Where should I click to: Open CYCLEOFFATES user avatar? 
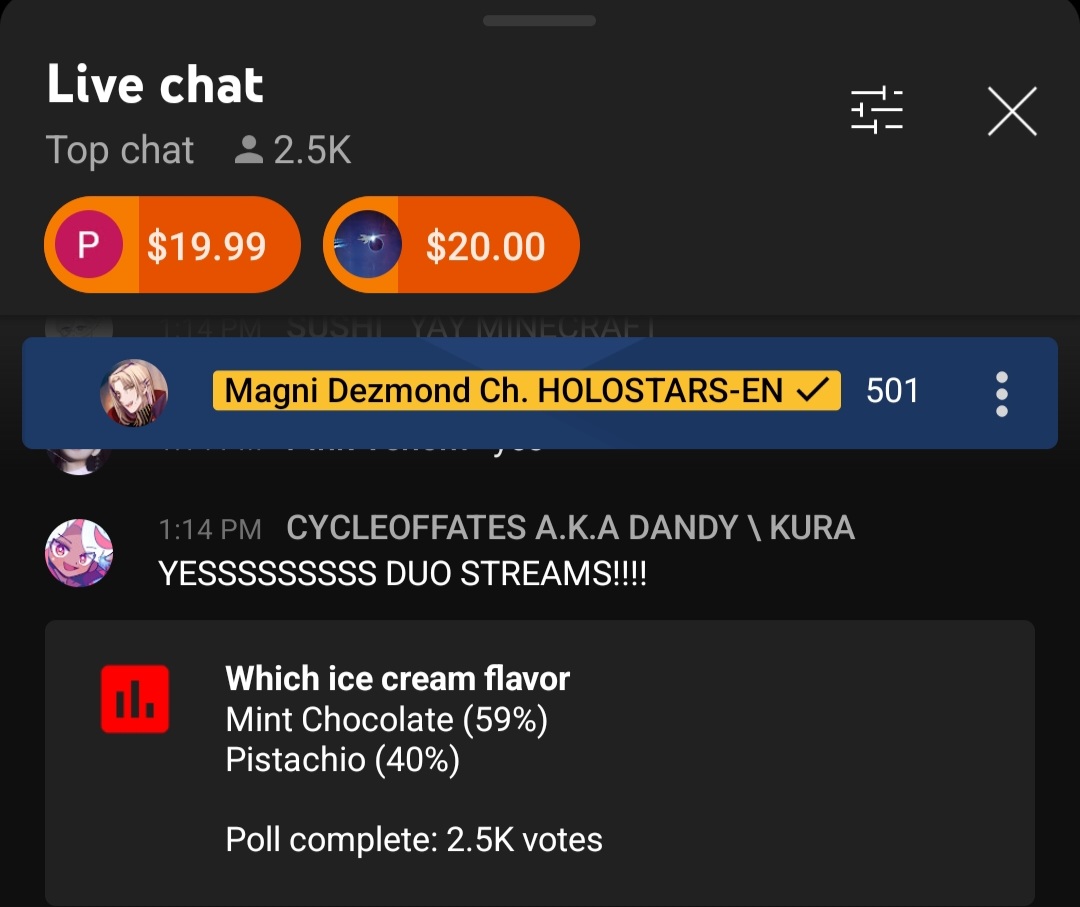pos(79,553)
